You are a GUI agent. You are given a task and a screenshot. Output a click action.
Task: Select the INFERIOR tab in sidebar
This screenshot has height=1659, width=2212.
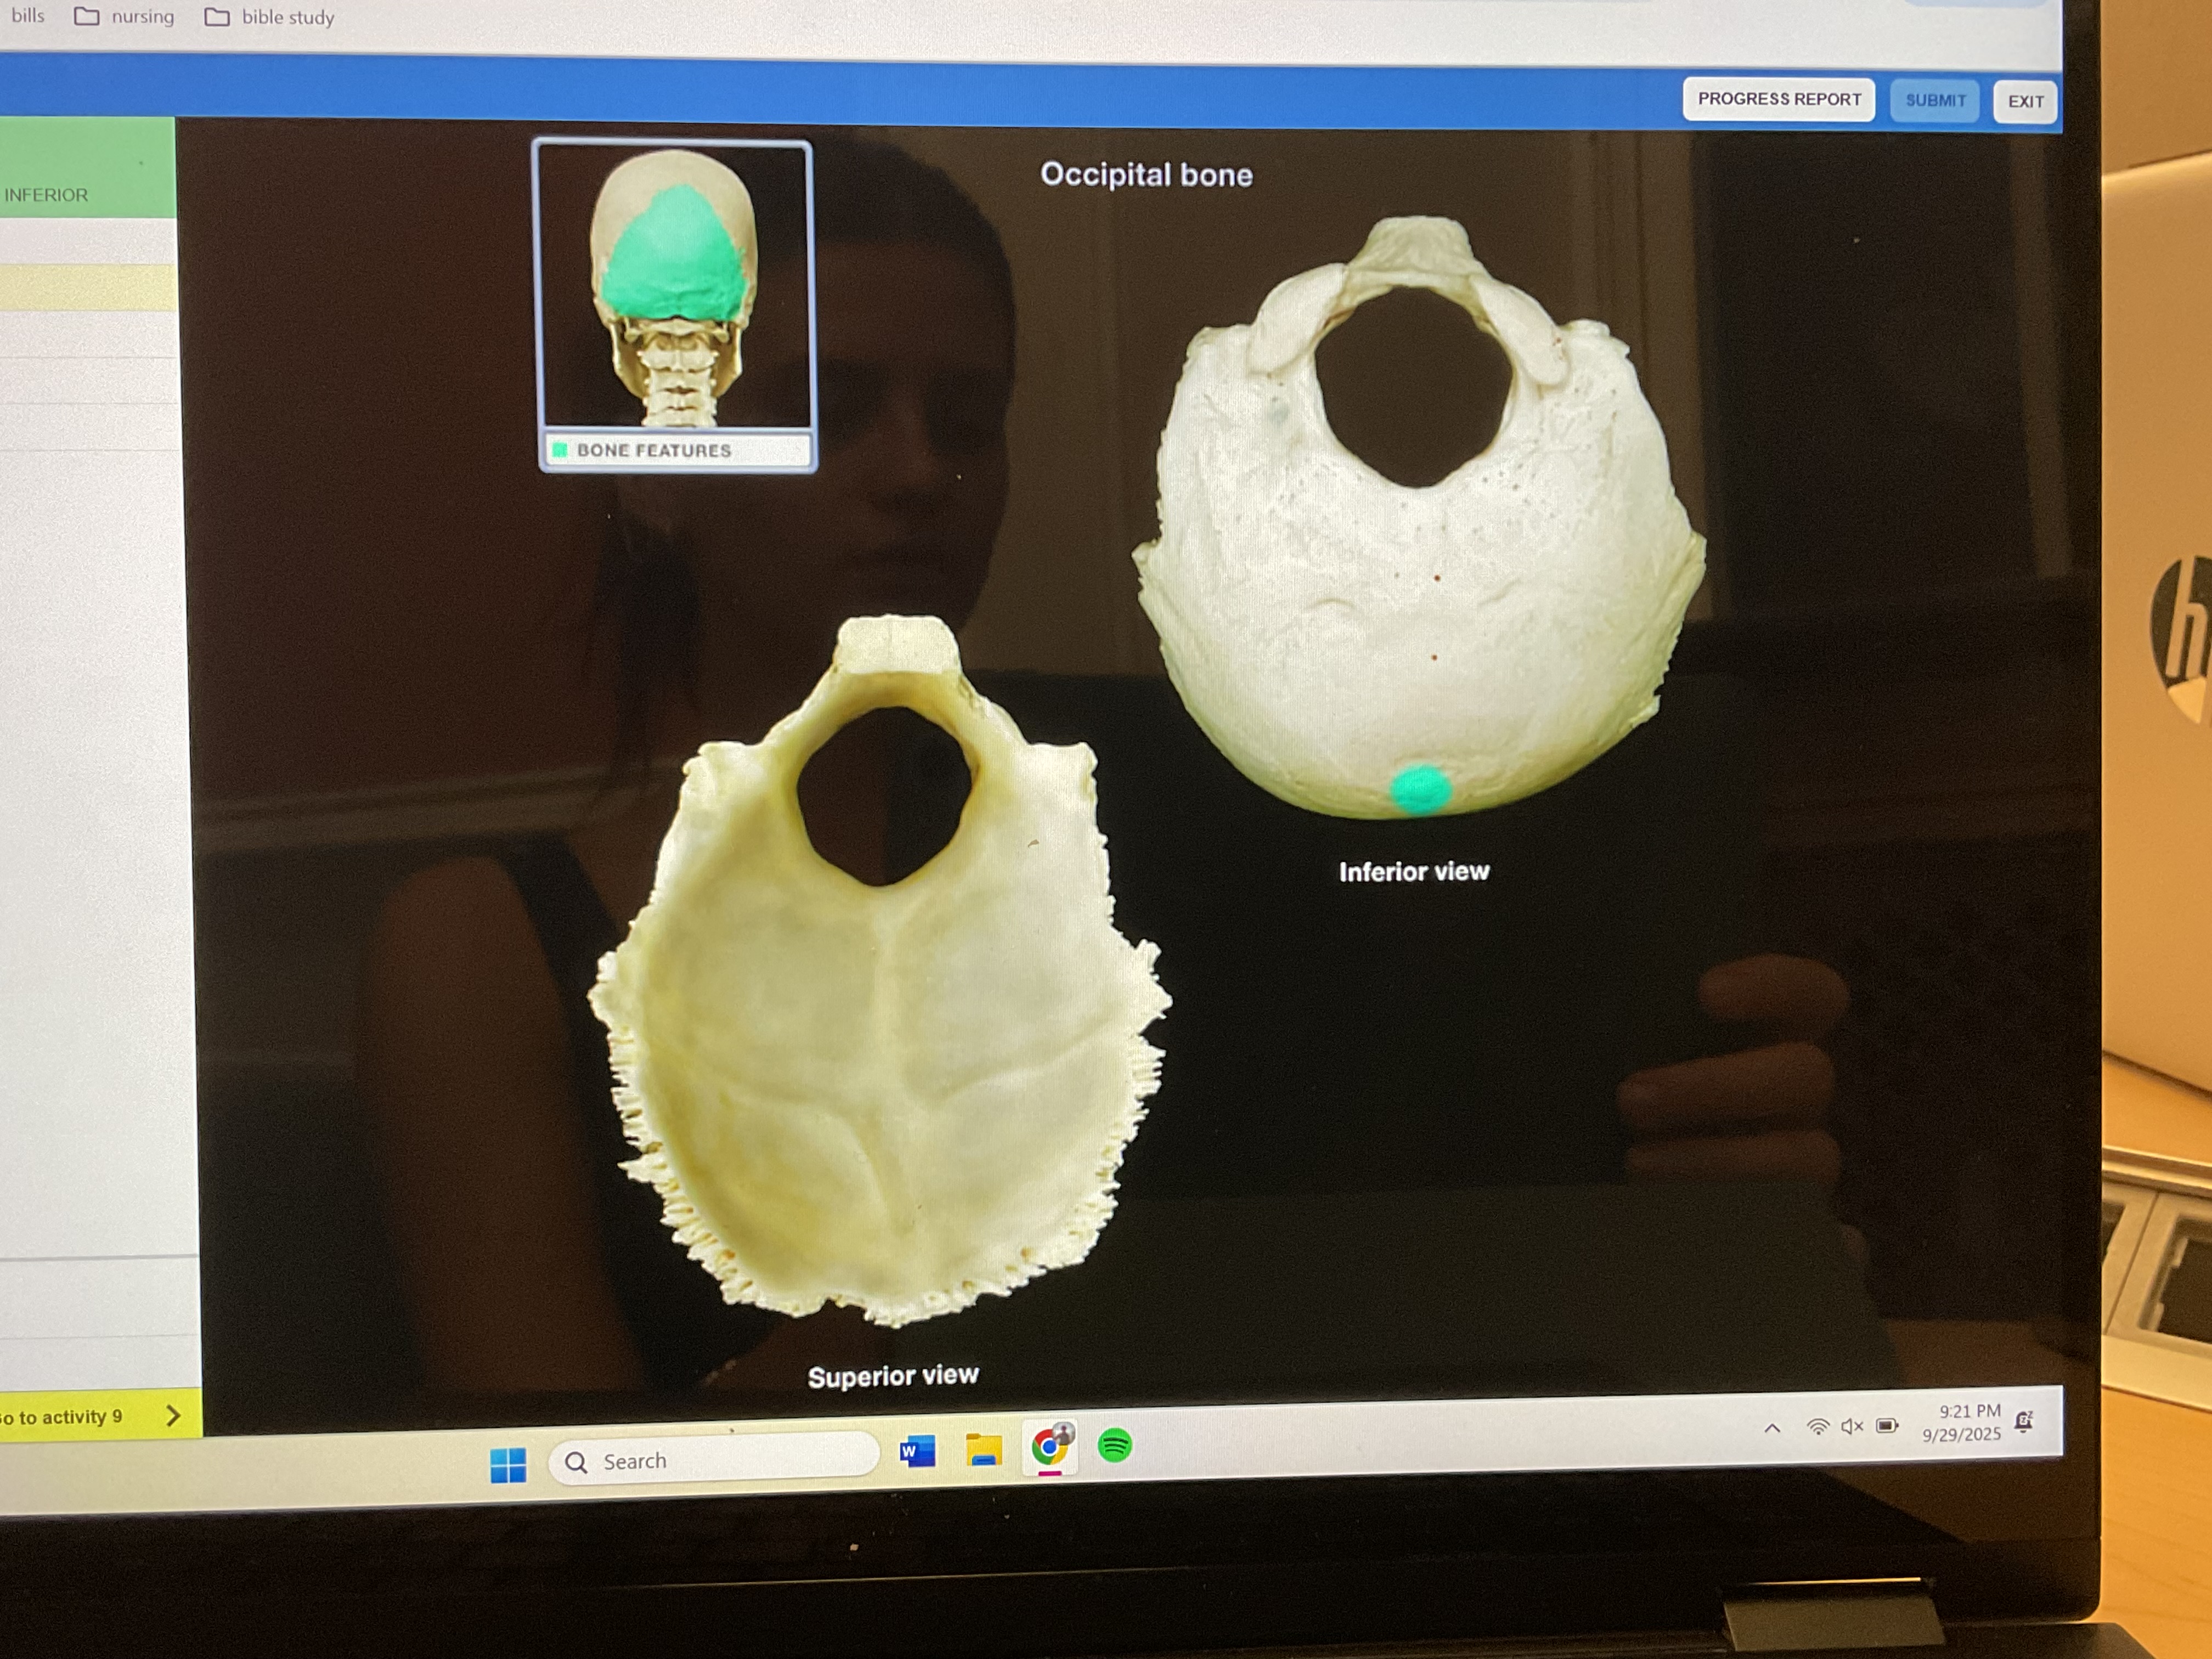pyautogui.click(x=46, y=195)
